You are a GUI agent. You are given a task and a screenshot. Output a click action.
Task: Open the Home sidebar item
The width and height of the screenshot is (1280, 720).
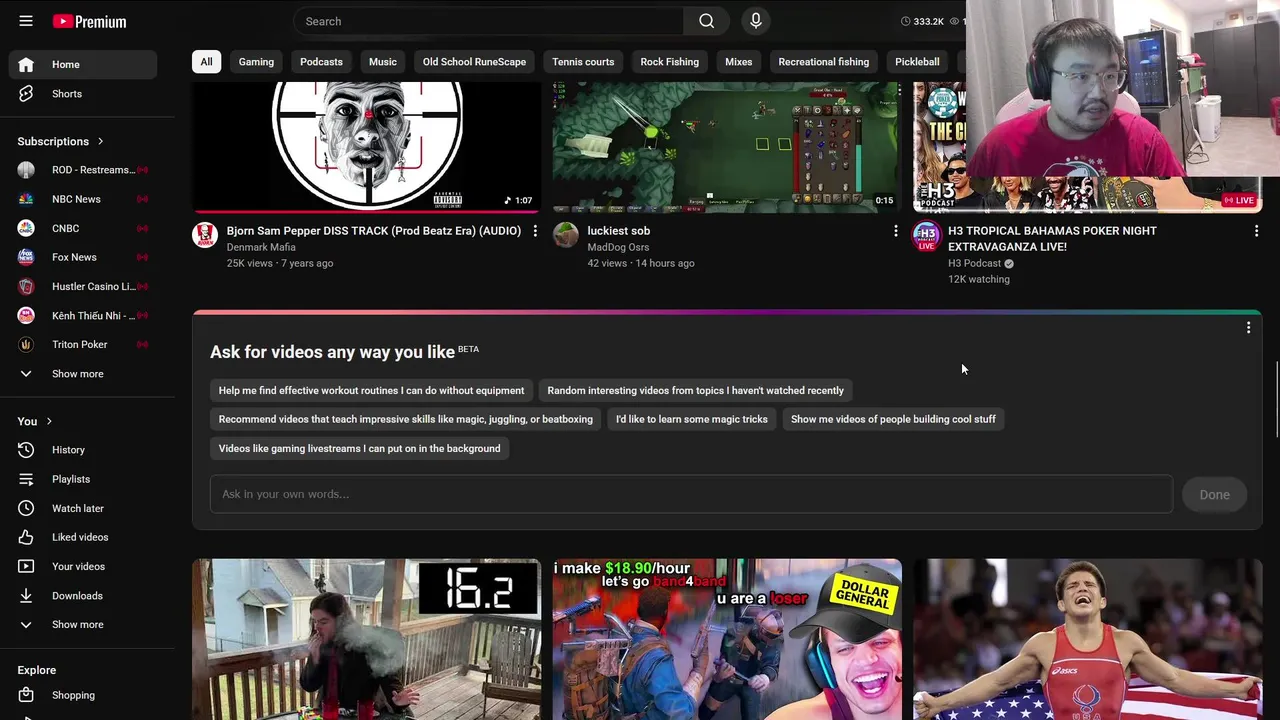point(83,64)
